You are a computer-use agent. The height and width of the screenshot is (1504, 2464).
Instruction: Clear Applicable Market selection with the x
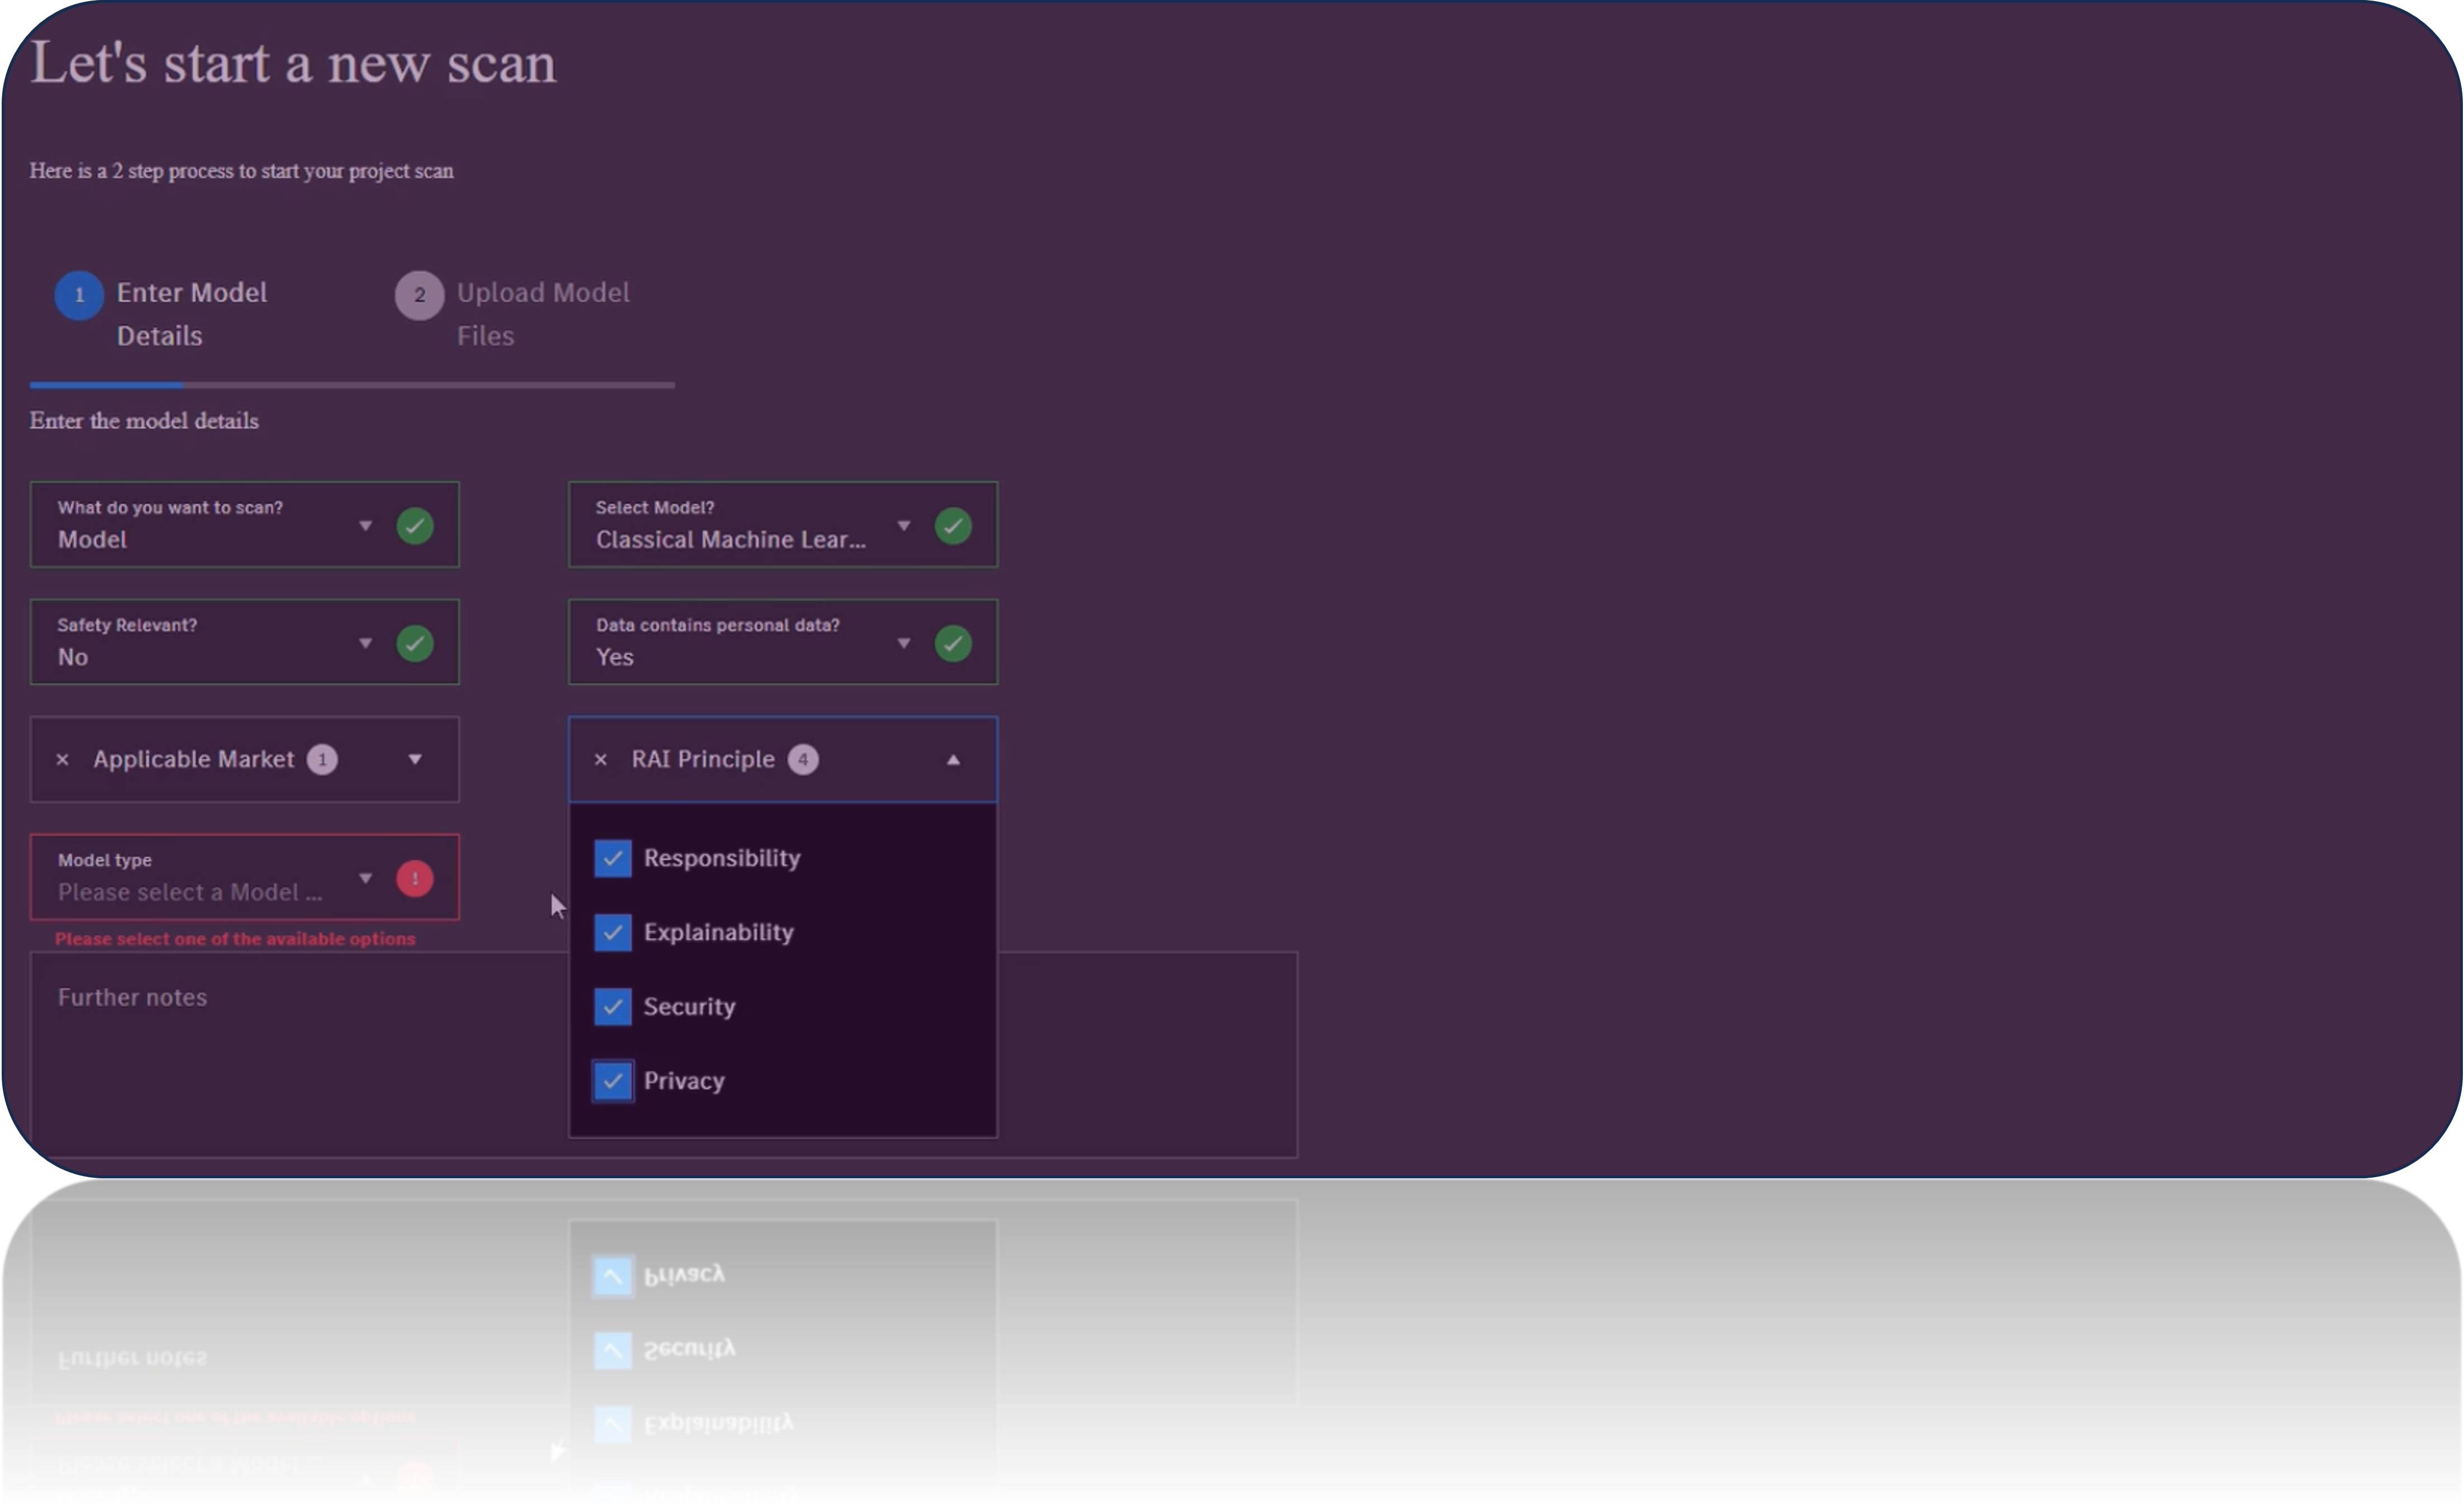(x=62, y=760)
